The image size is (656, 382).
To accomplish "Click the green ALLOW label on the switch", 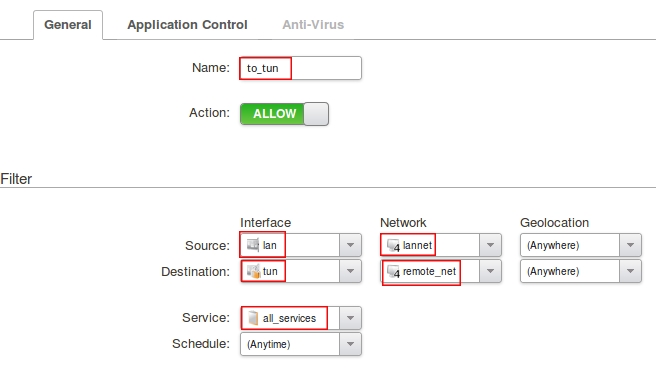I will (x=274, y=114).
